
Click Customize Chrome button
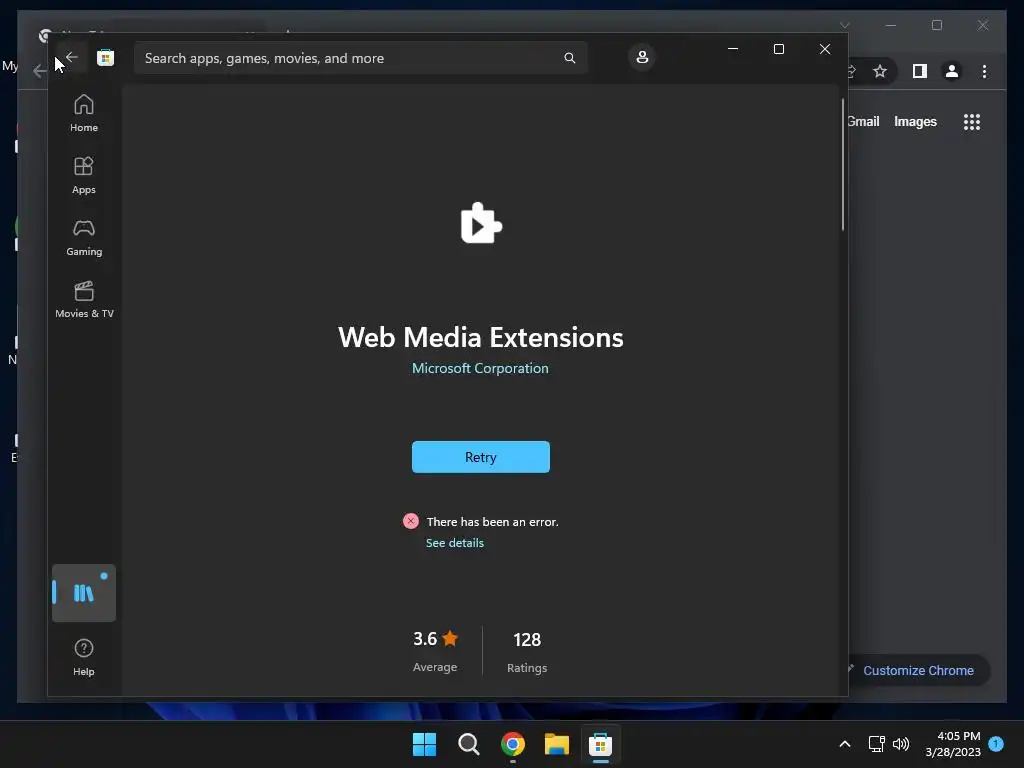coord(918,670)
